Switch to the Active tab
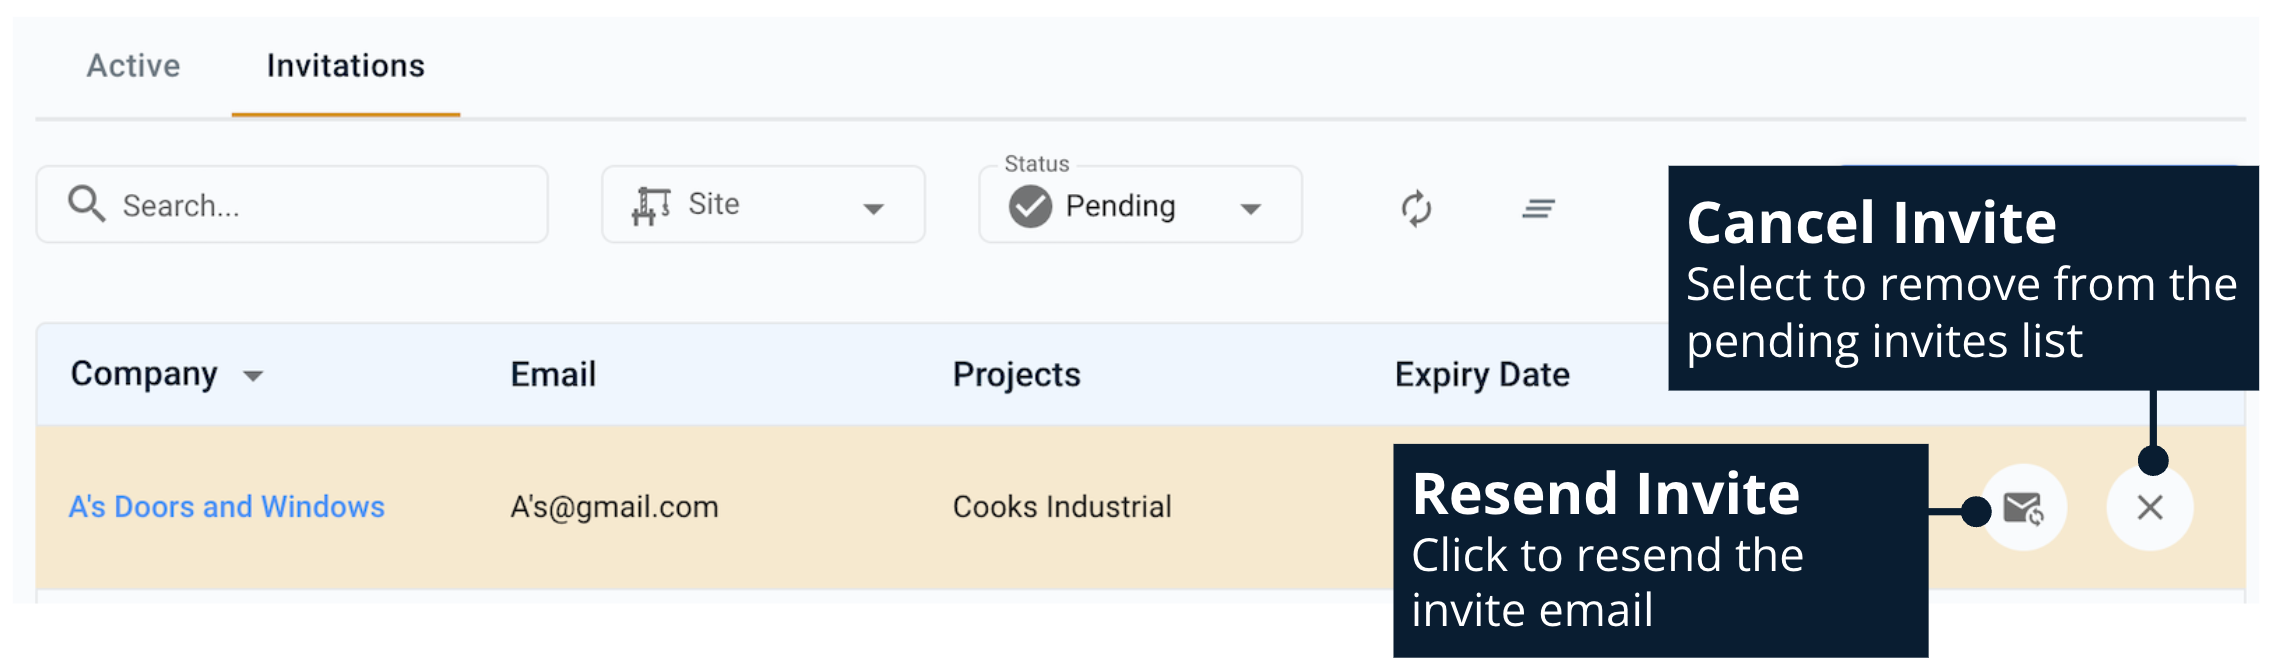Screen dimensions: 2282x668 pos(133,66)
